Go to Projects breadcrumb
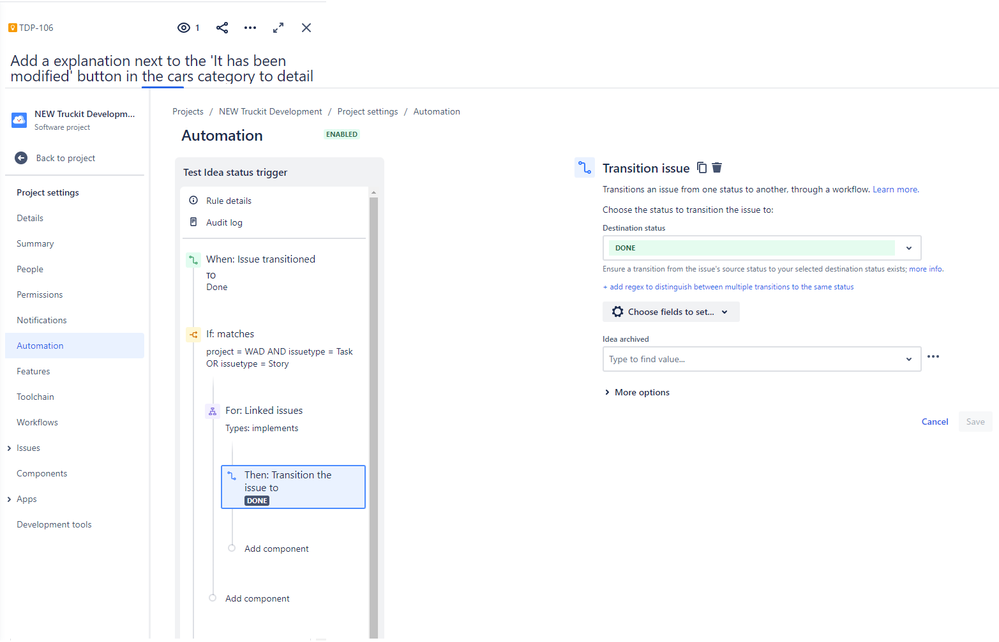 188,111
